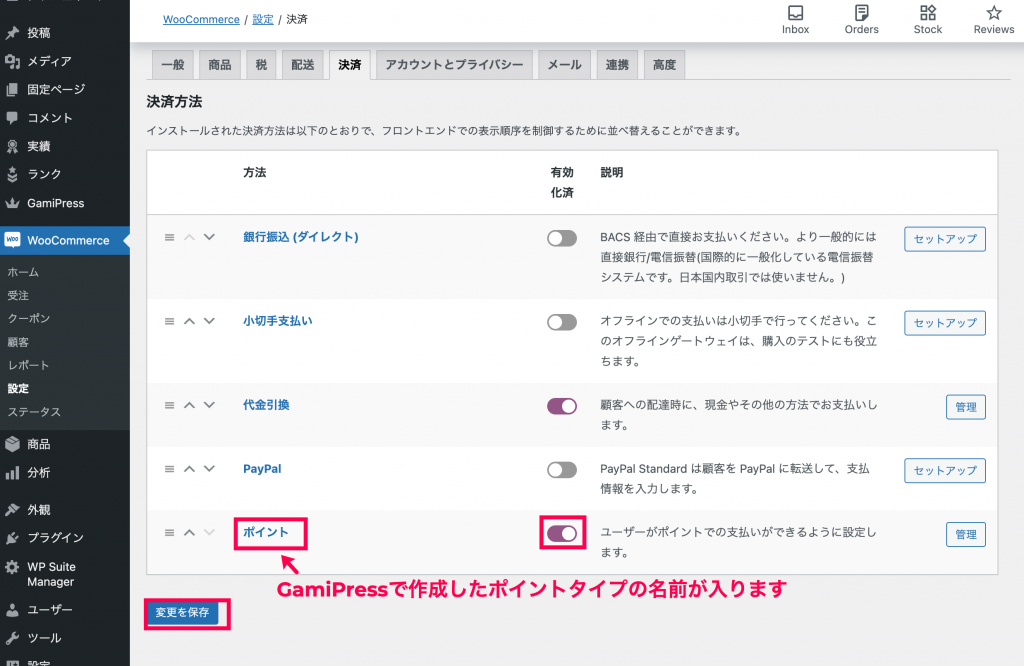Screen dimensions: 1024x666
Task: Open 受注 in WooCommerce submenu
Action: [x=18, y=295]
